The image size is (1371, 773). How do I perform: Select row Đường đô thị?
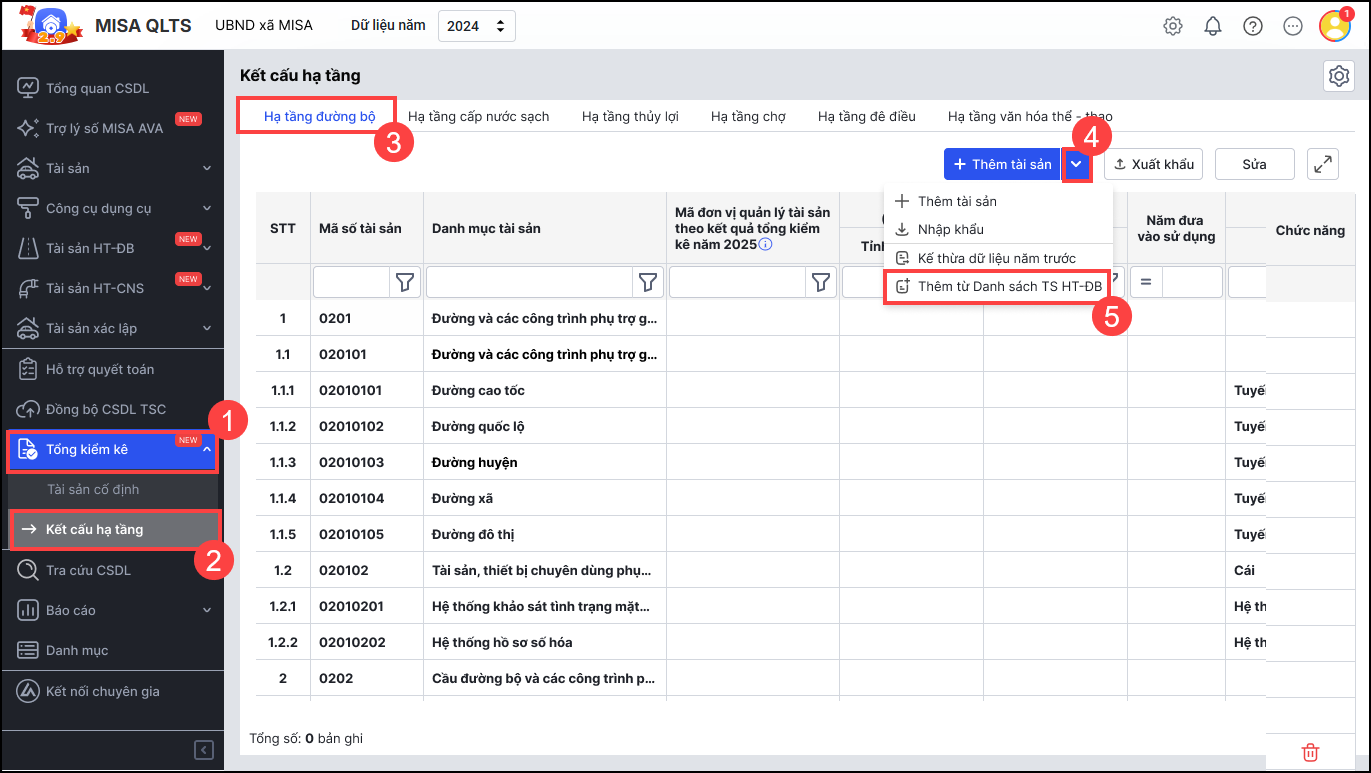[x=760, y=534]
